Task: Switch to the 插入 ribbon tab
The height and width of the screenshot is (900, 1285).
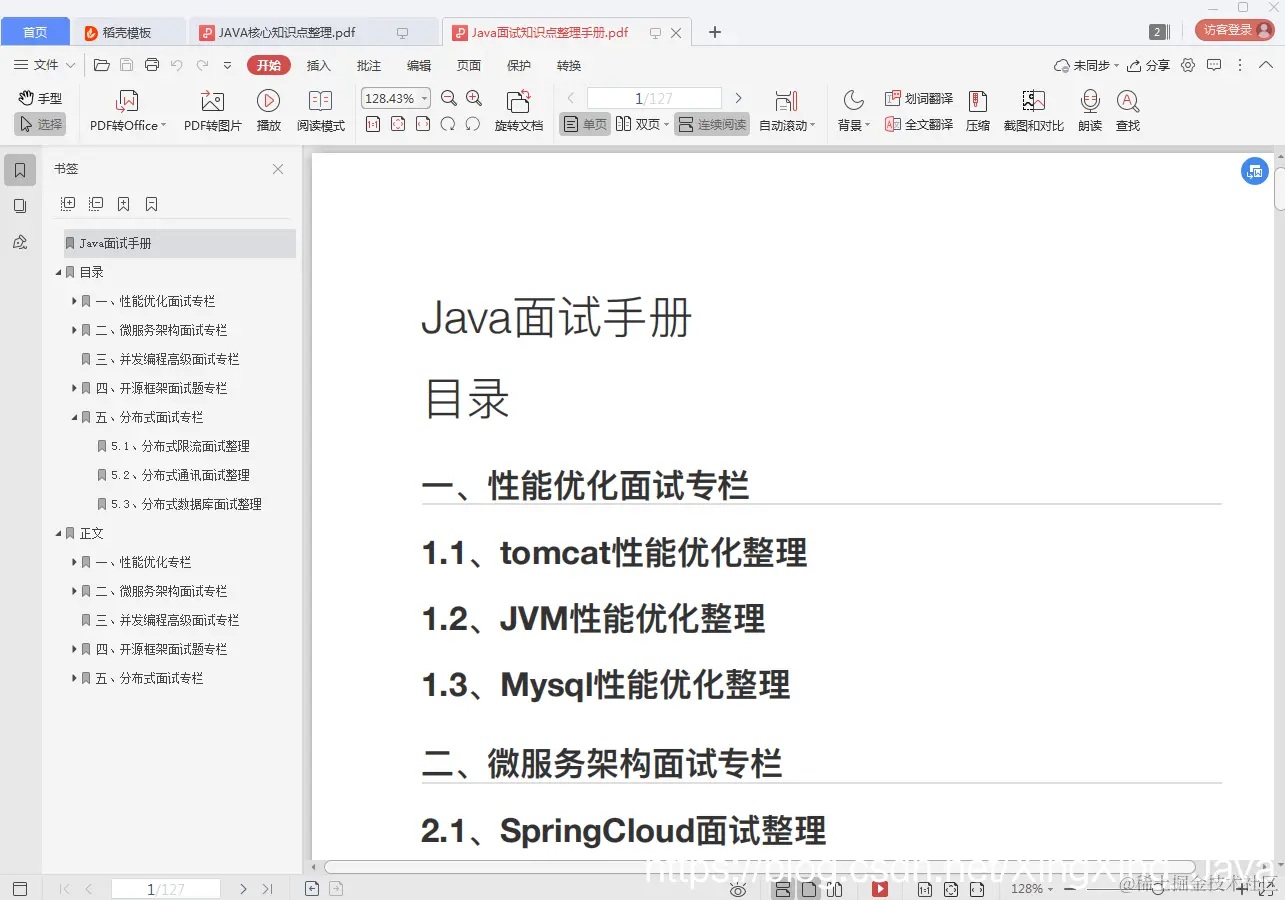Action: 318,65
